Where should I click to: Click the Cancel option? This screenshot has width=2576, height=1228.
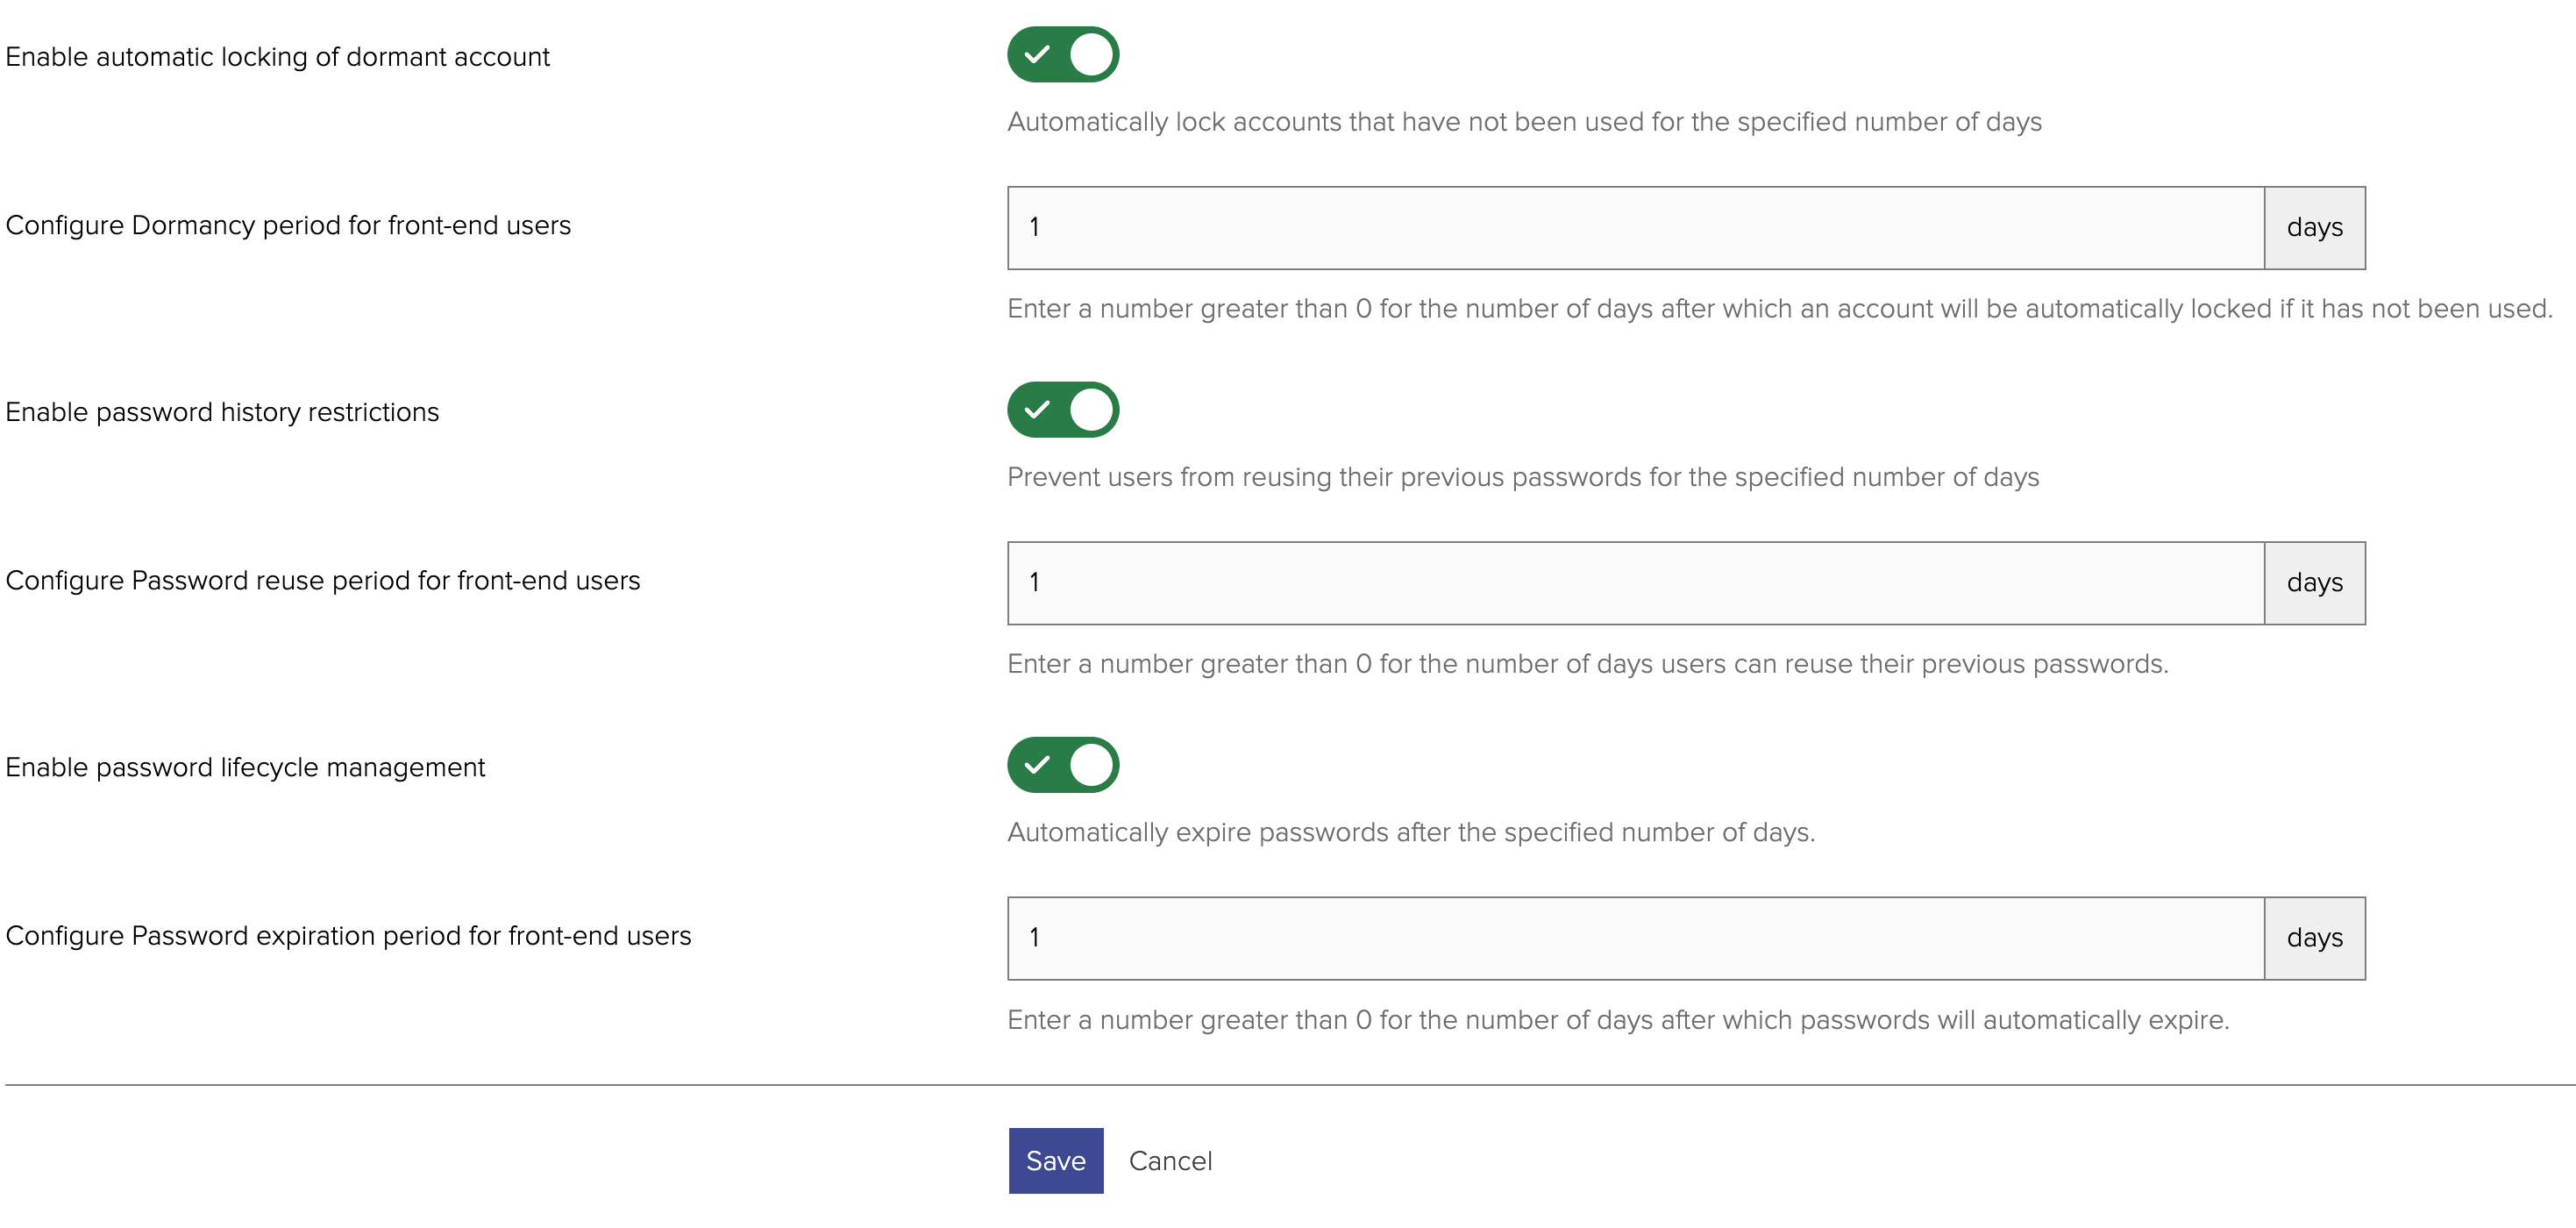coord(1170,1160)
